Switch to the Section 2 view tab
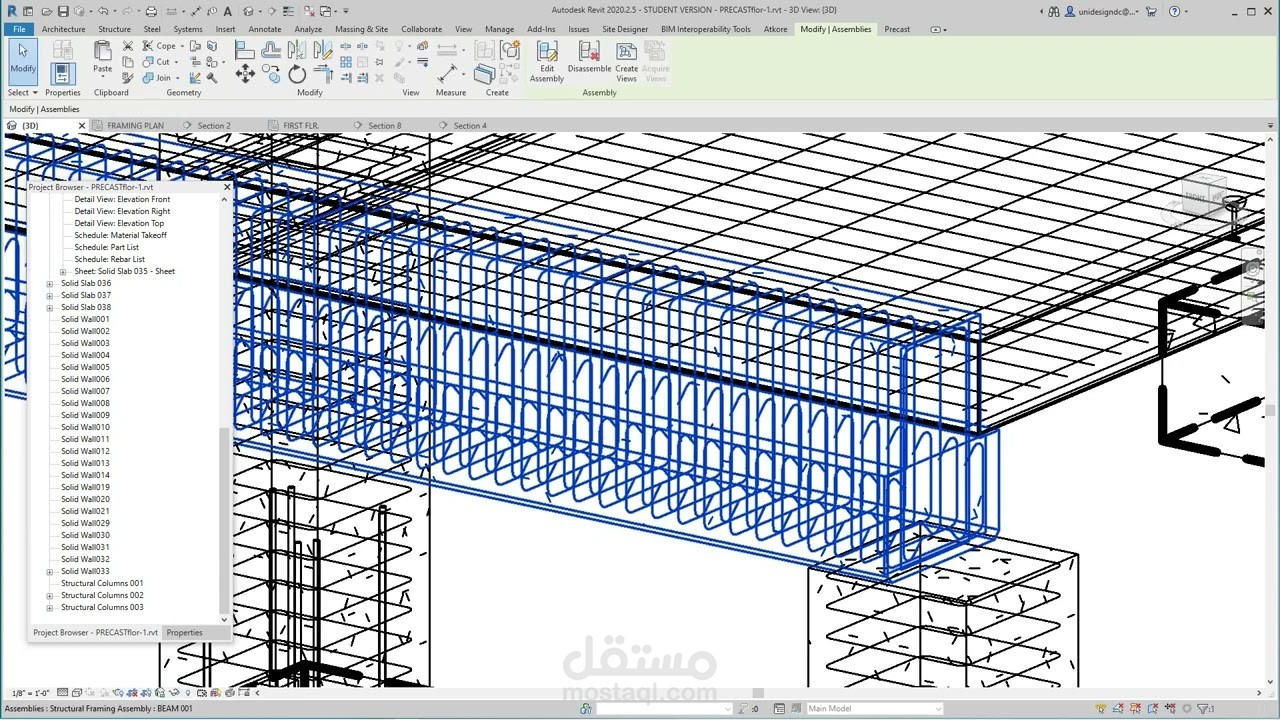The width and height of the screenshot is (1280, 720). pos(214,126)
